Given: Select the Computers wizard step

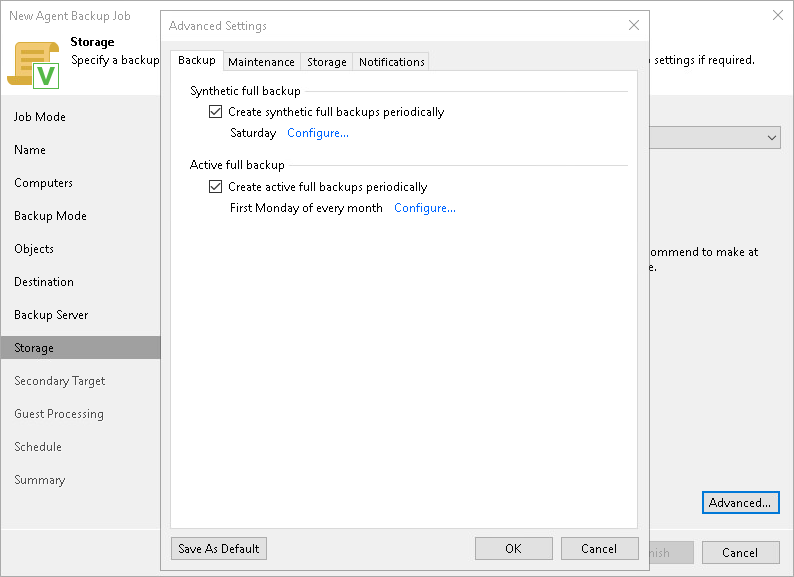Looking at the screenshot, I should [44, 183].
